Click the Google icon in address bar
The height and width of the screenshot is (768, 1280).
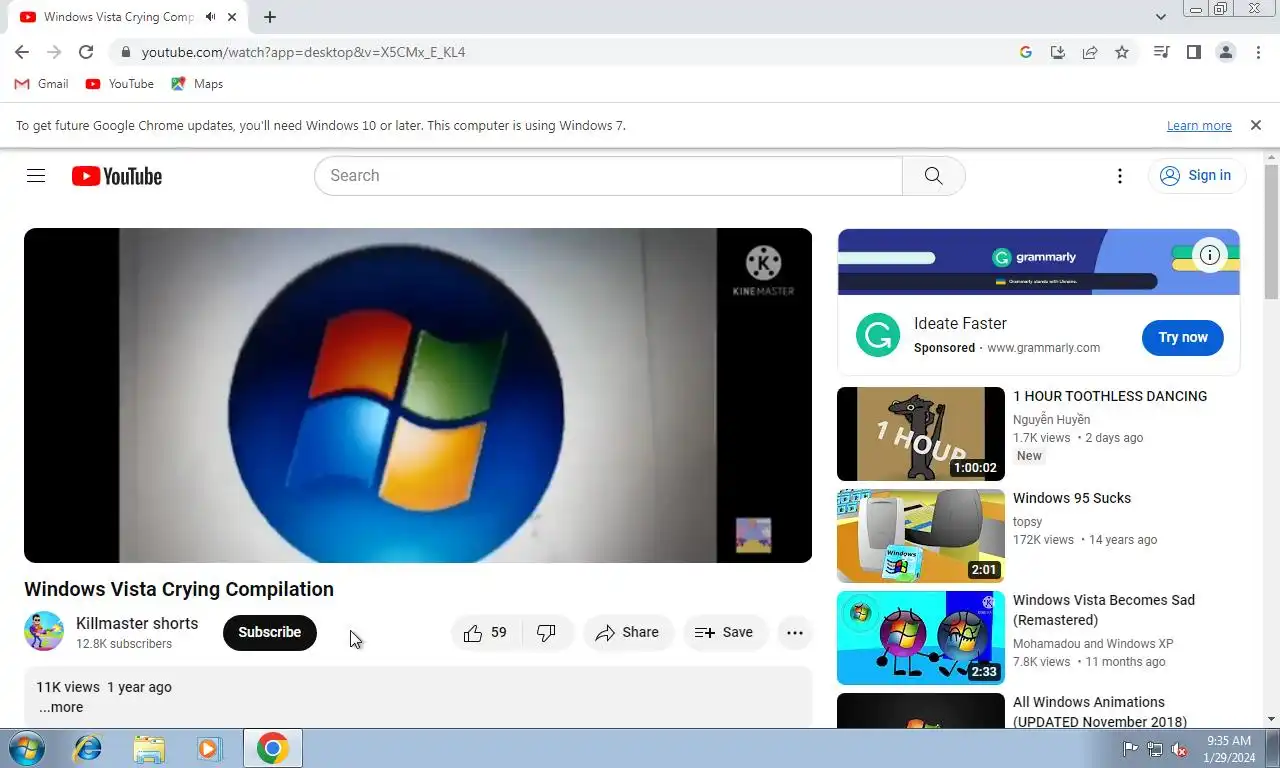click(x=1026, y=52)
